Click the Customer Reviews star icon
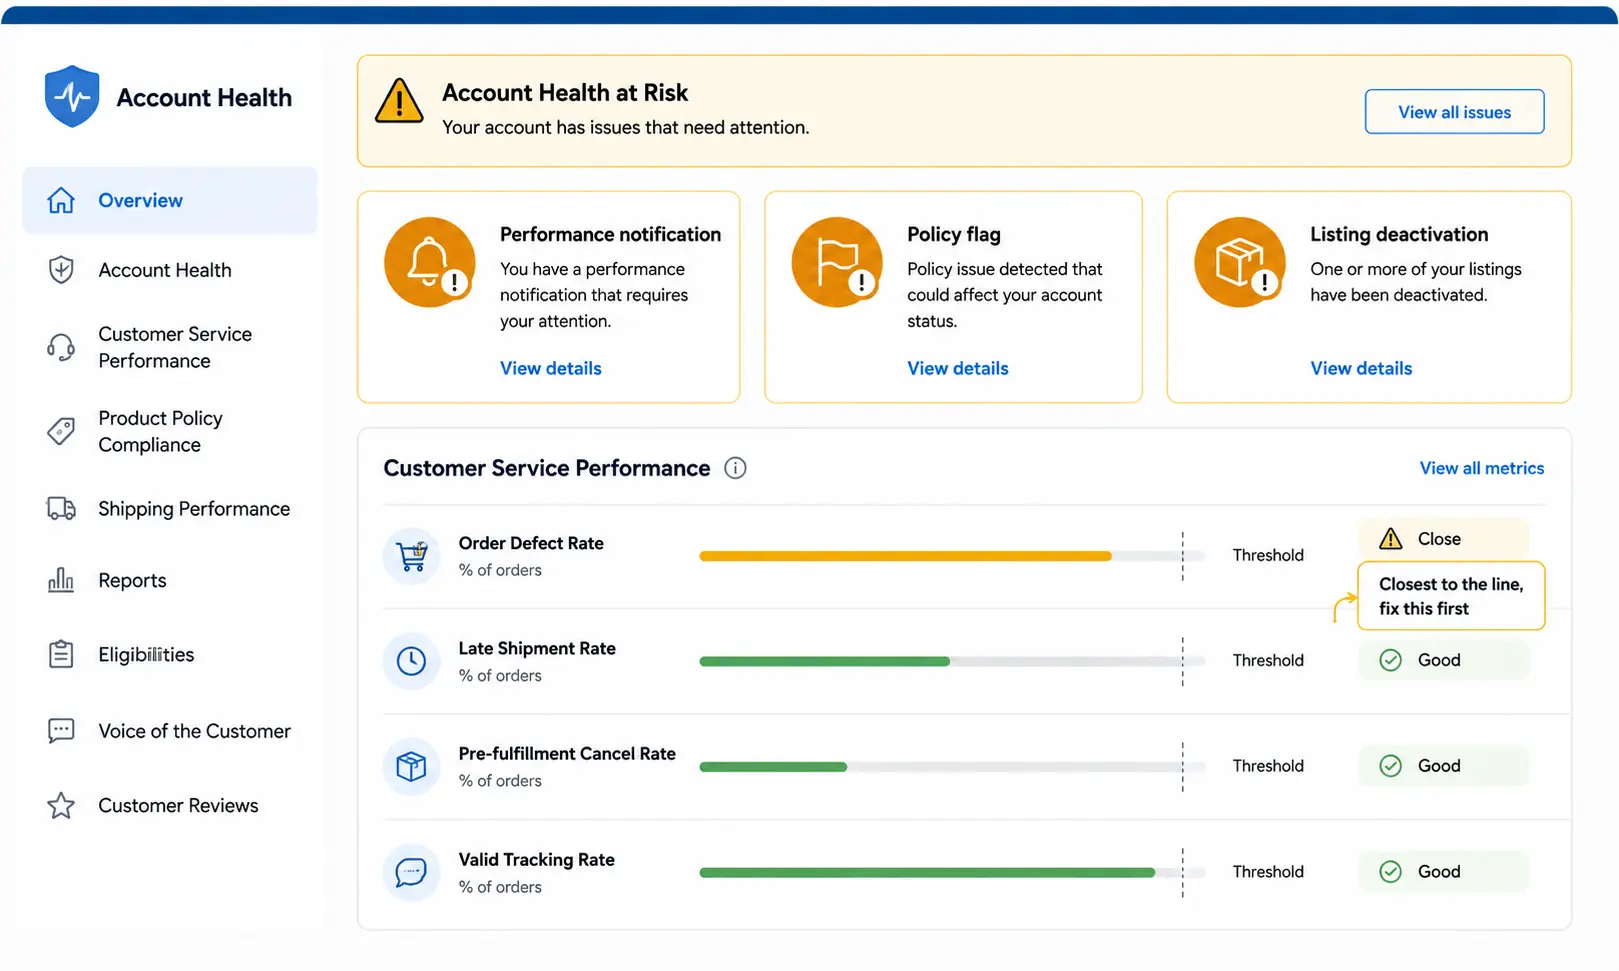1619x971 pixels. (x=61, y=805)
